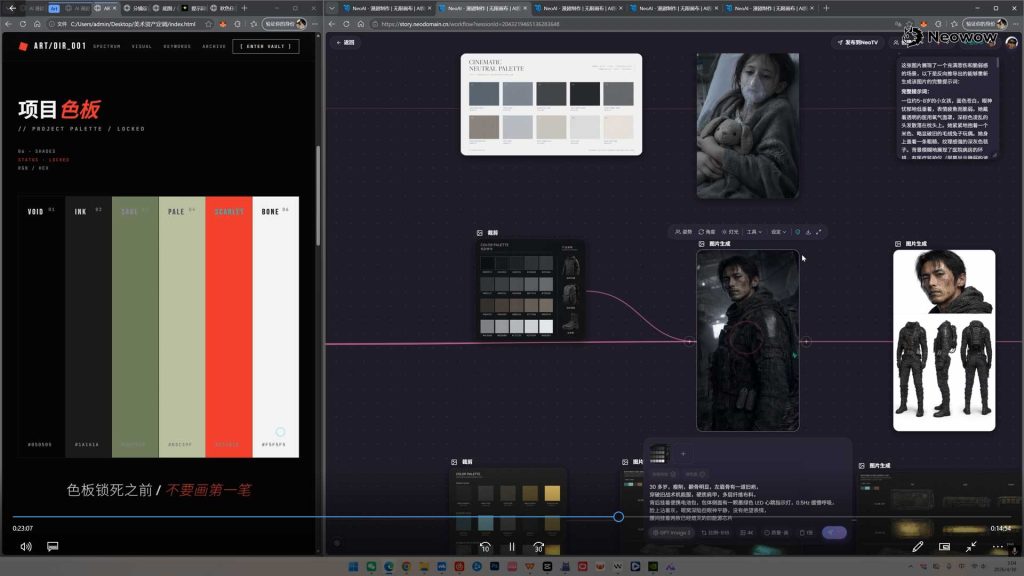The height and width of the screenshot is (576, 1024).
Task: Open the 4K resolution dropdown
Action: click(x=746, y=533)
